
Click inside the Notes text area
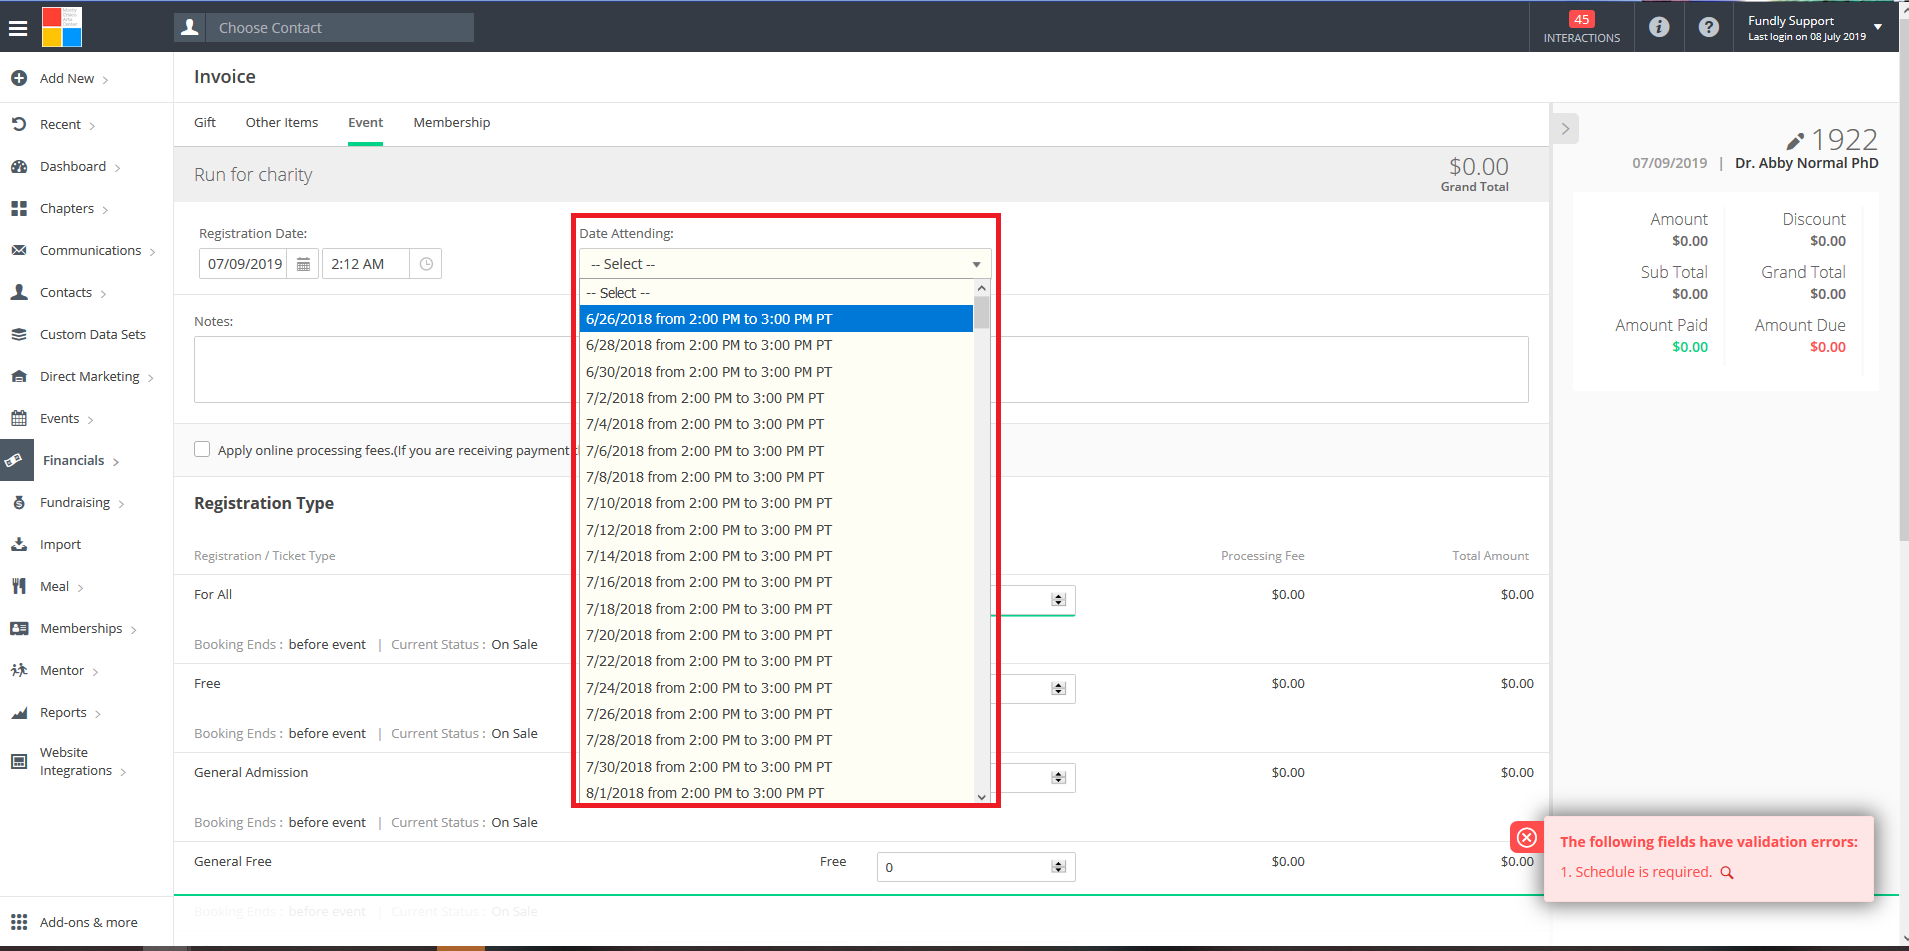point(861,369)
